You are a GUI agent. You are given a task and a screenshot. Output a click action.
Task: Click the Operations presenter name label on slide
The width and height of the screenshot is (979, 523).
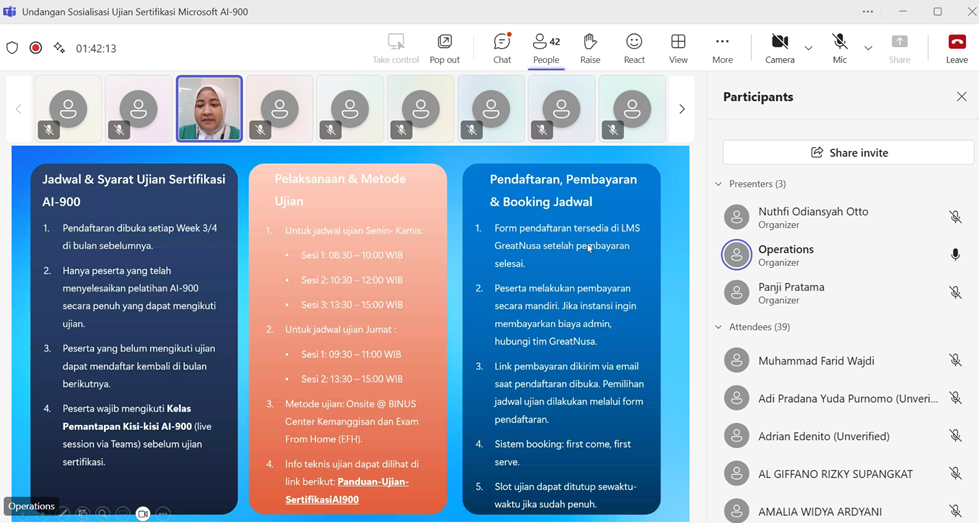[x=31, y=506]
